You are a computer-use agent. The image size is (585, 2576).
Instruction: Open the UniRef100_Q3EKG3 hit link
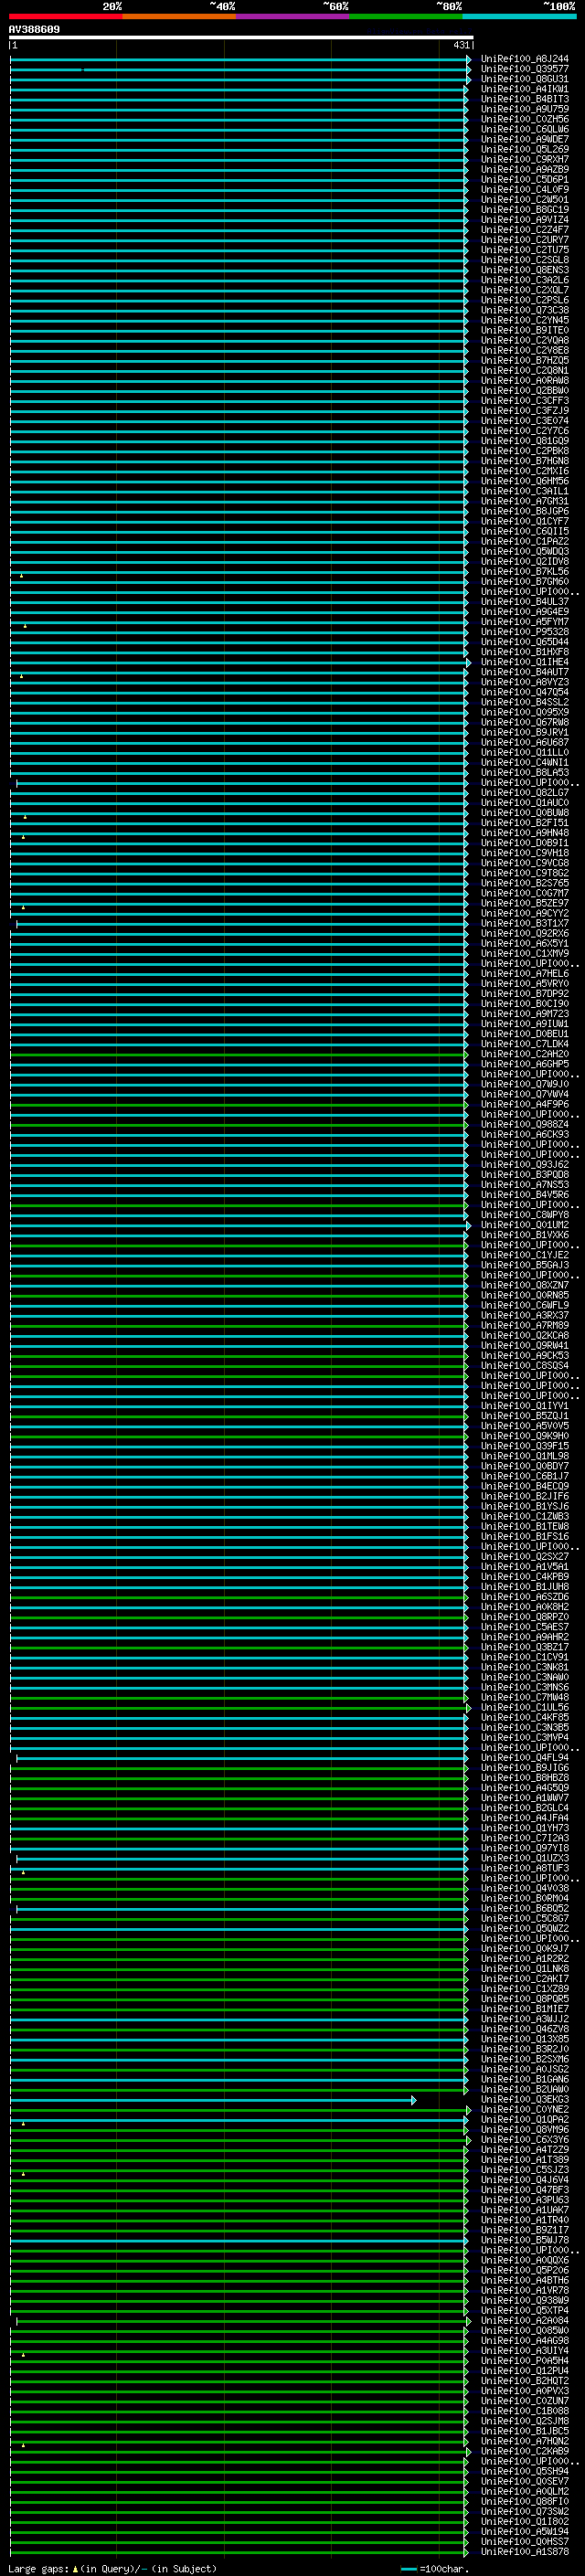524,2099
